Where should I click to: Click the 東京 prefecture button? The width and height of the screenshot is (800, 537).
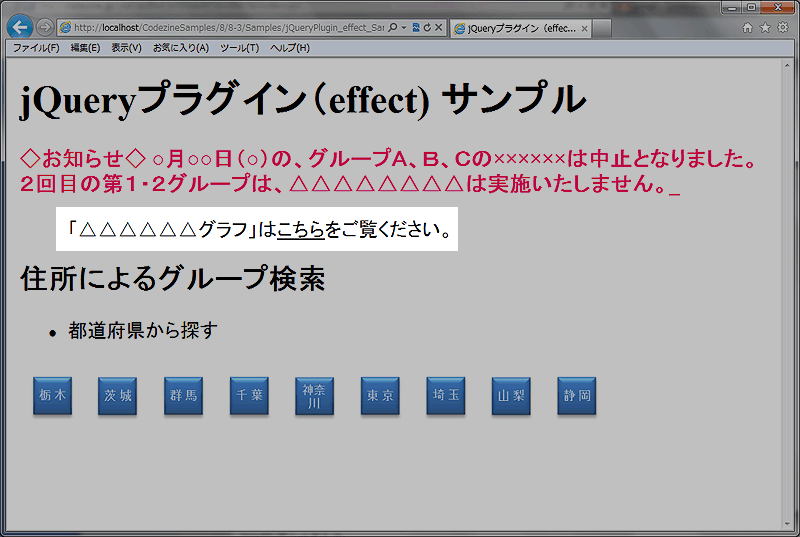click(x=380, y=396)
